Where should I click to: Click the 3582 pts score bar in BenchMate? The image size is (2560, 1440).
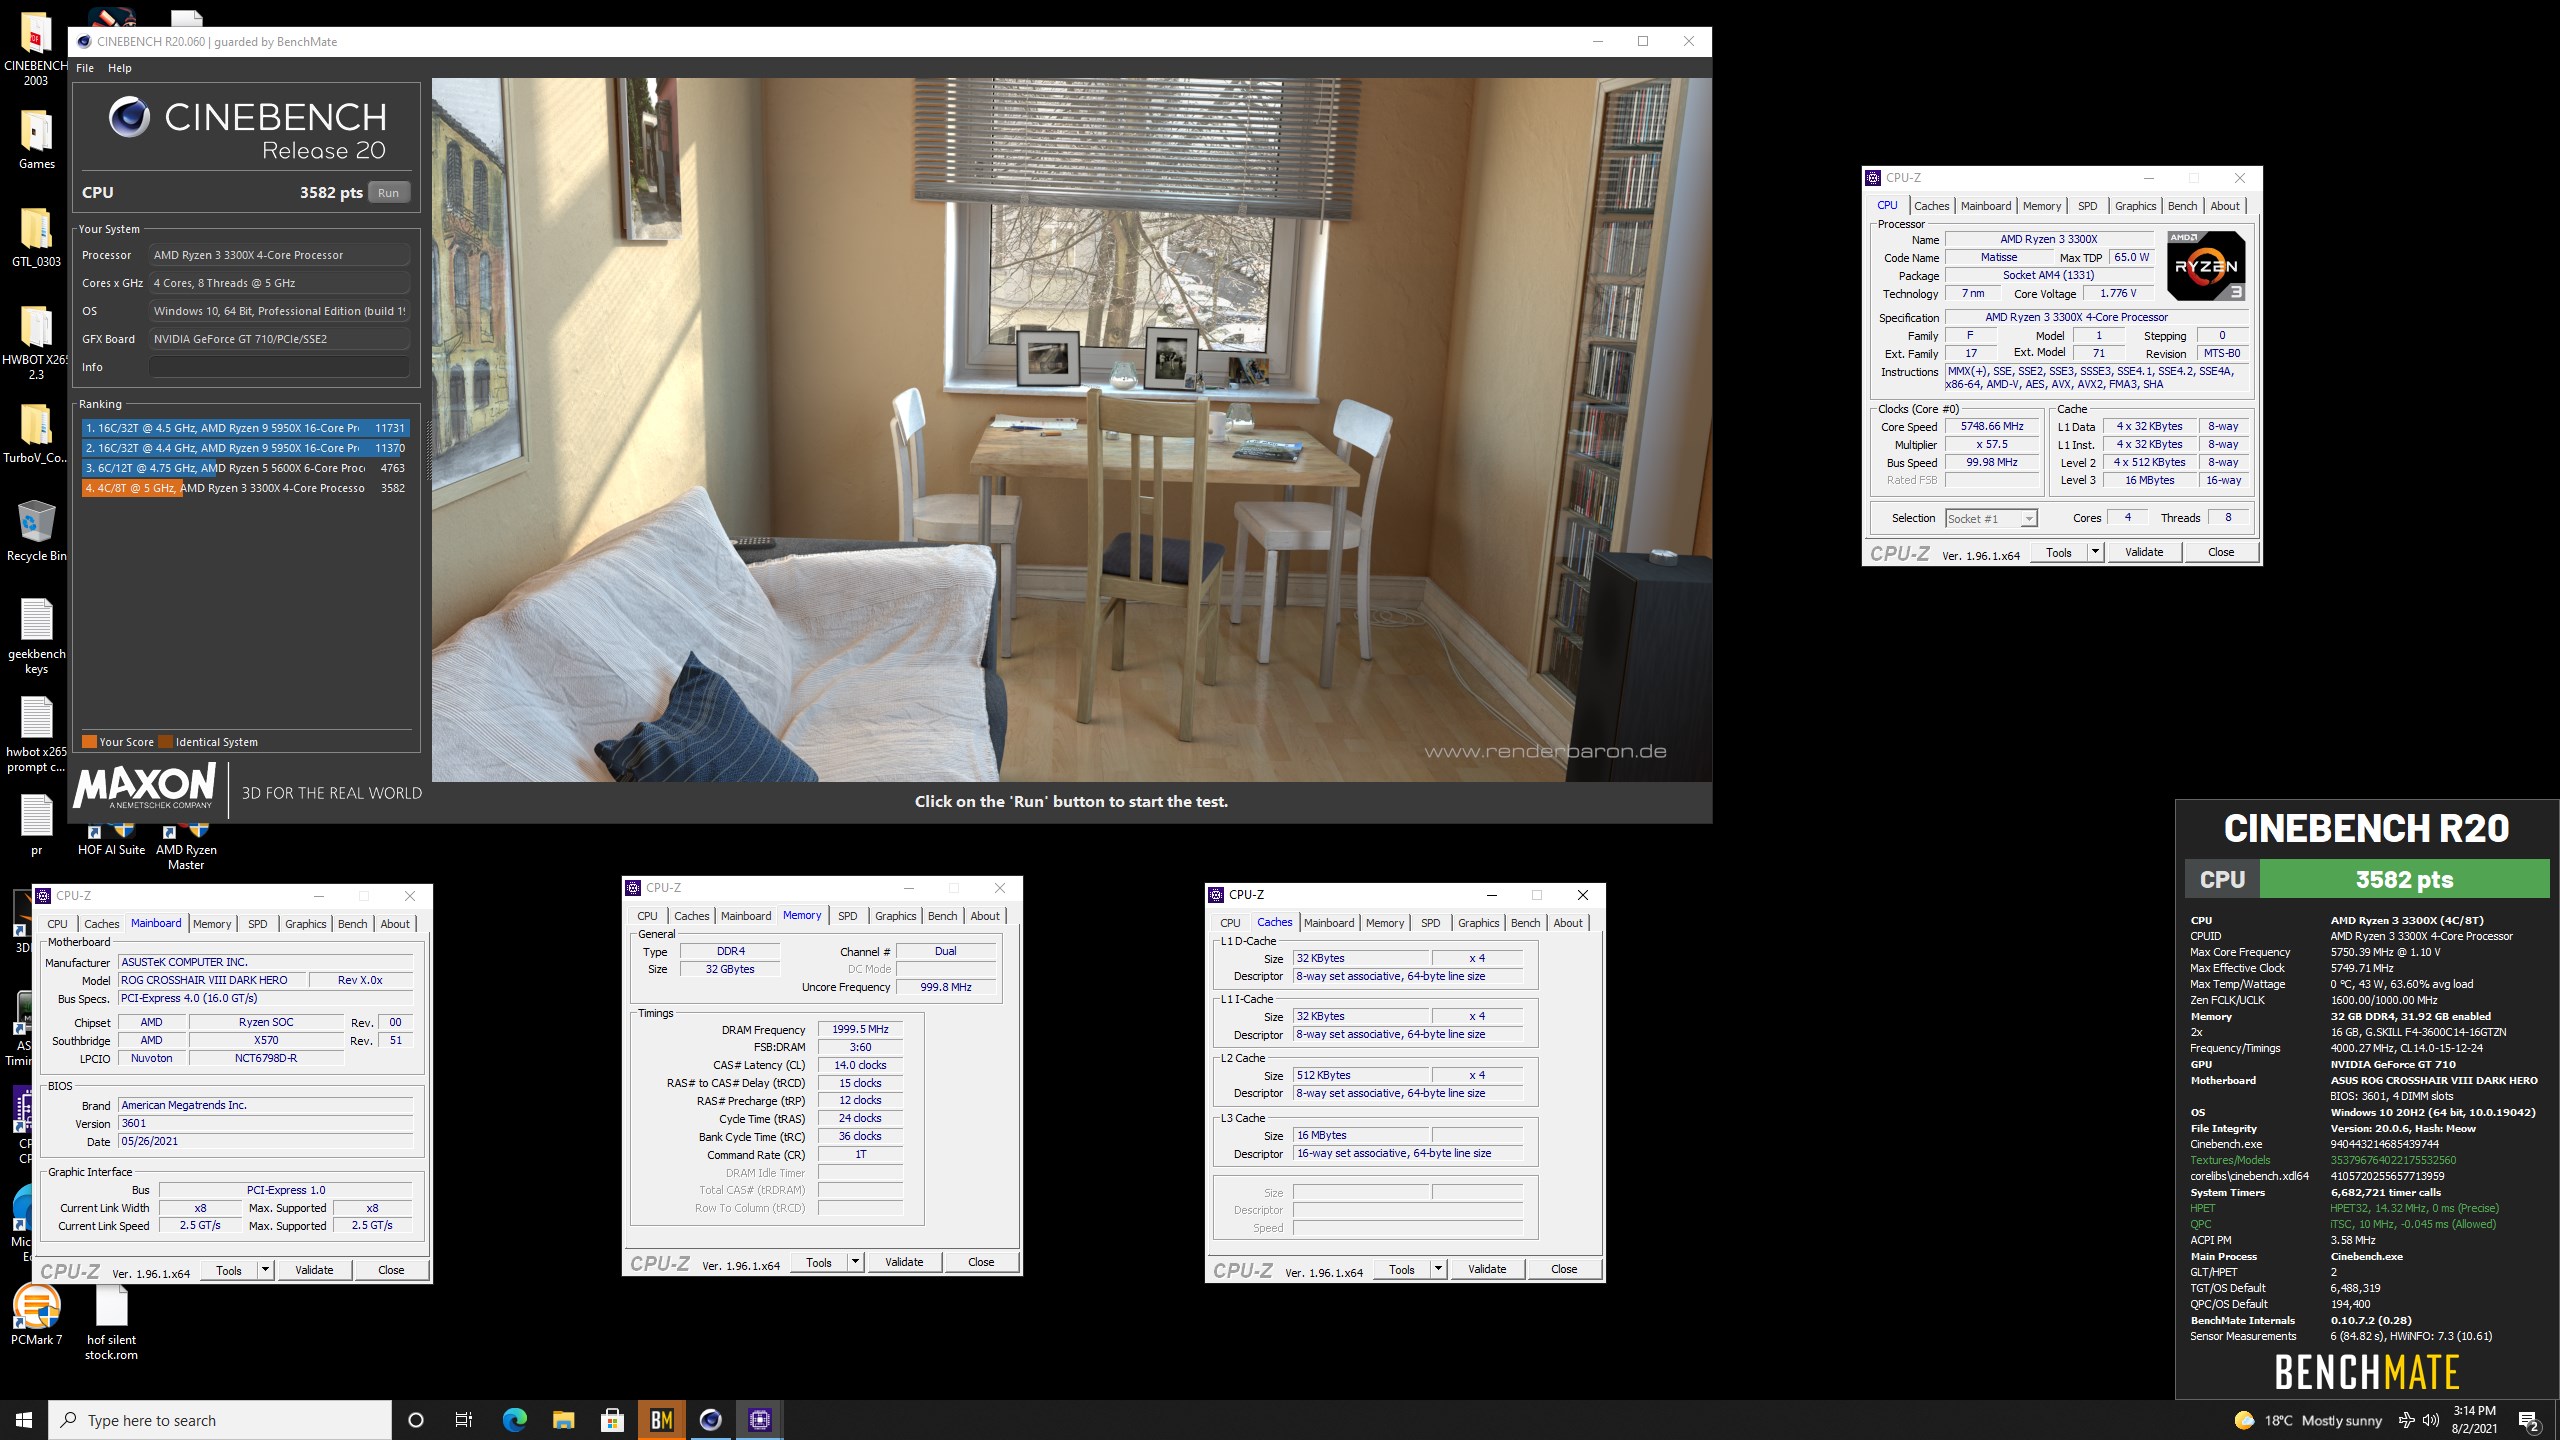pyautogui.click(x=2404, y=880)
